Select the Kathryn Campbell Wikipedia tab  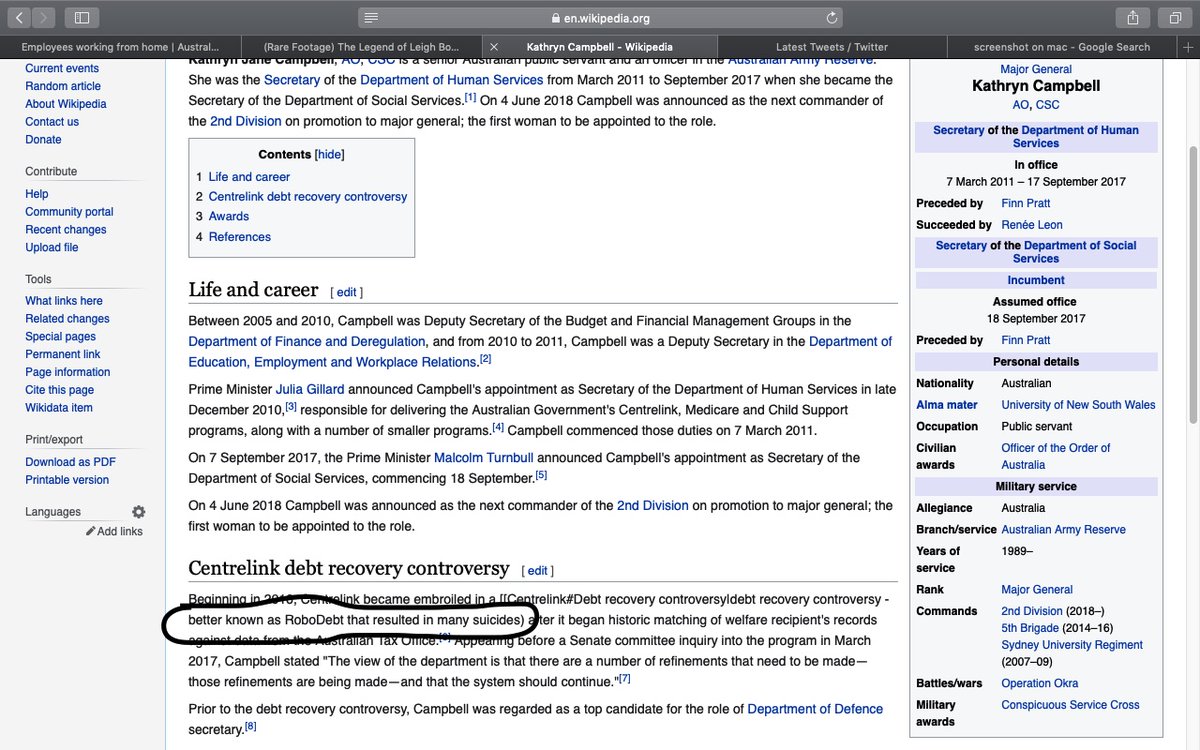pos(599,47)
